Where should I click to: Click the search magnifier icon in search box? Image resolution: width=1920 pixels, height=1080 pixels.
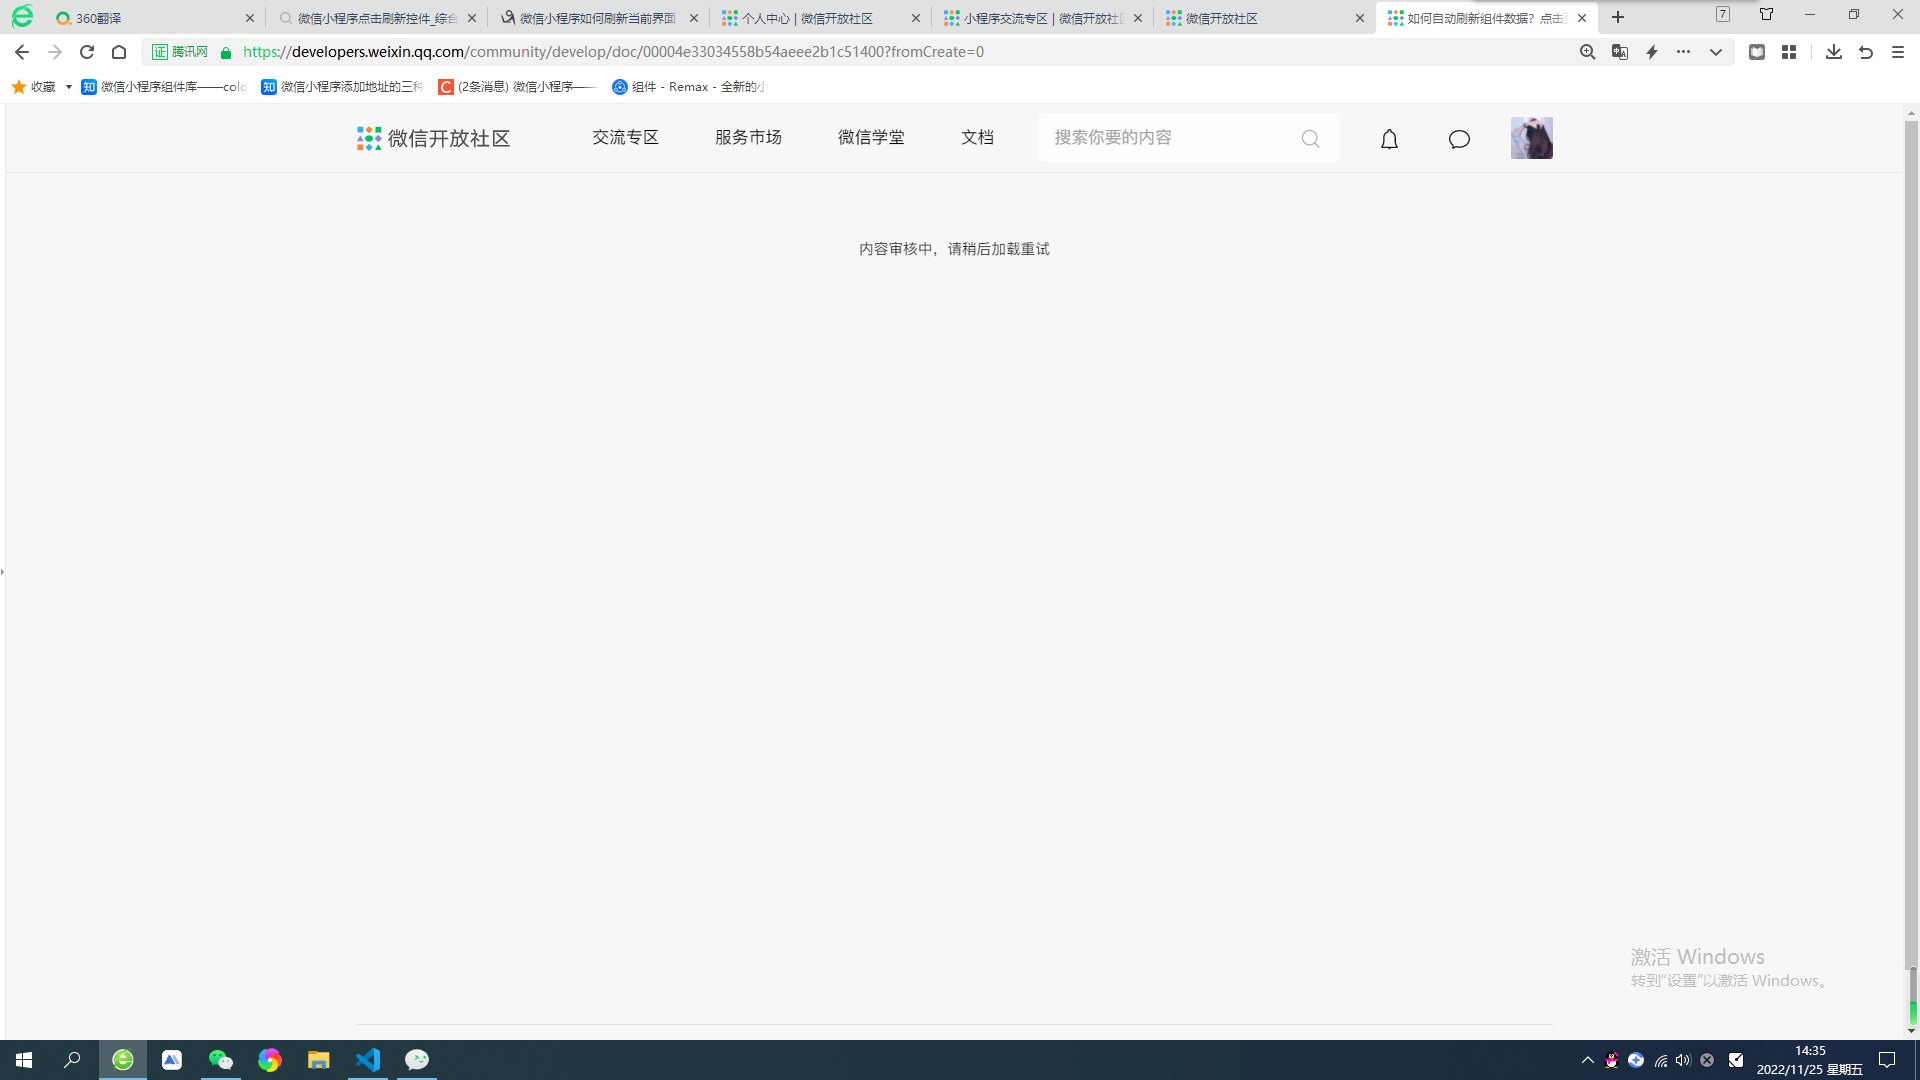coord(1310,139)
